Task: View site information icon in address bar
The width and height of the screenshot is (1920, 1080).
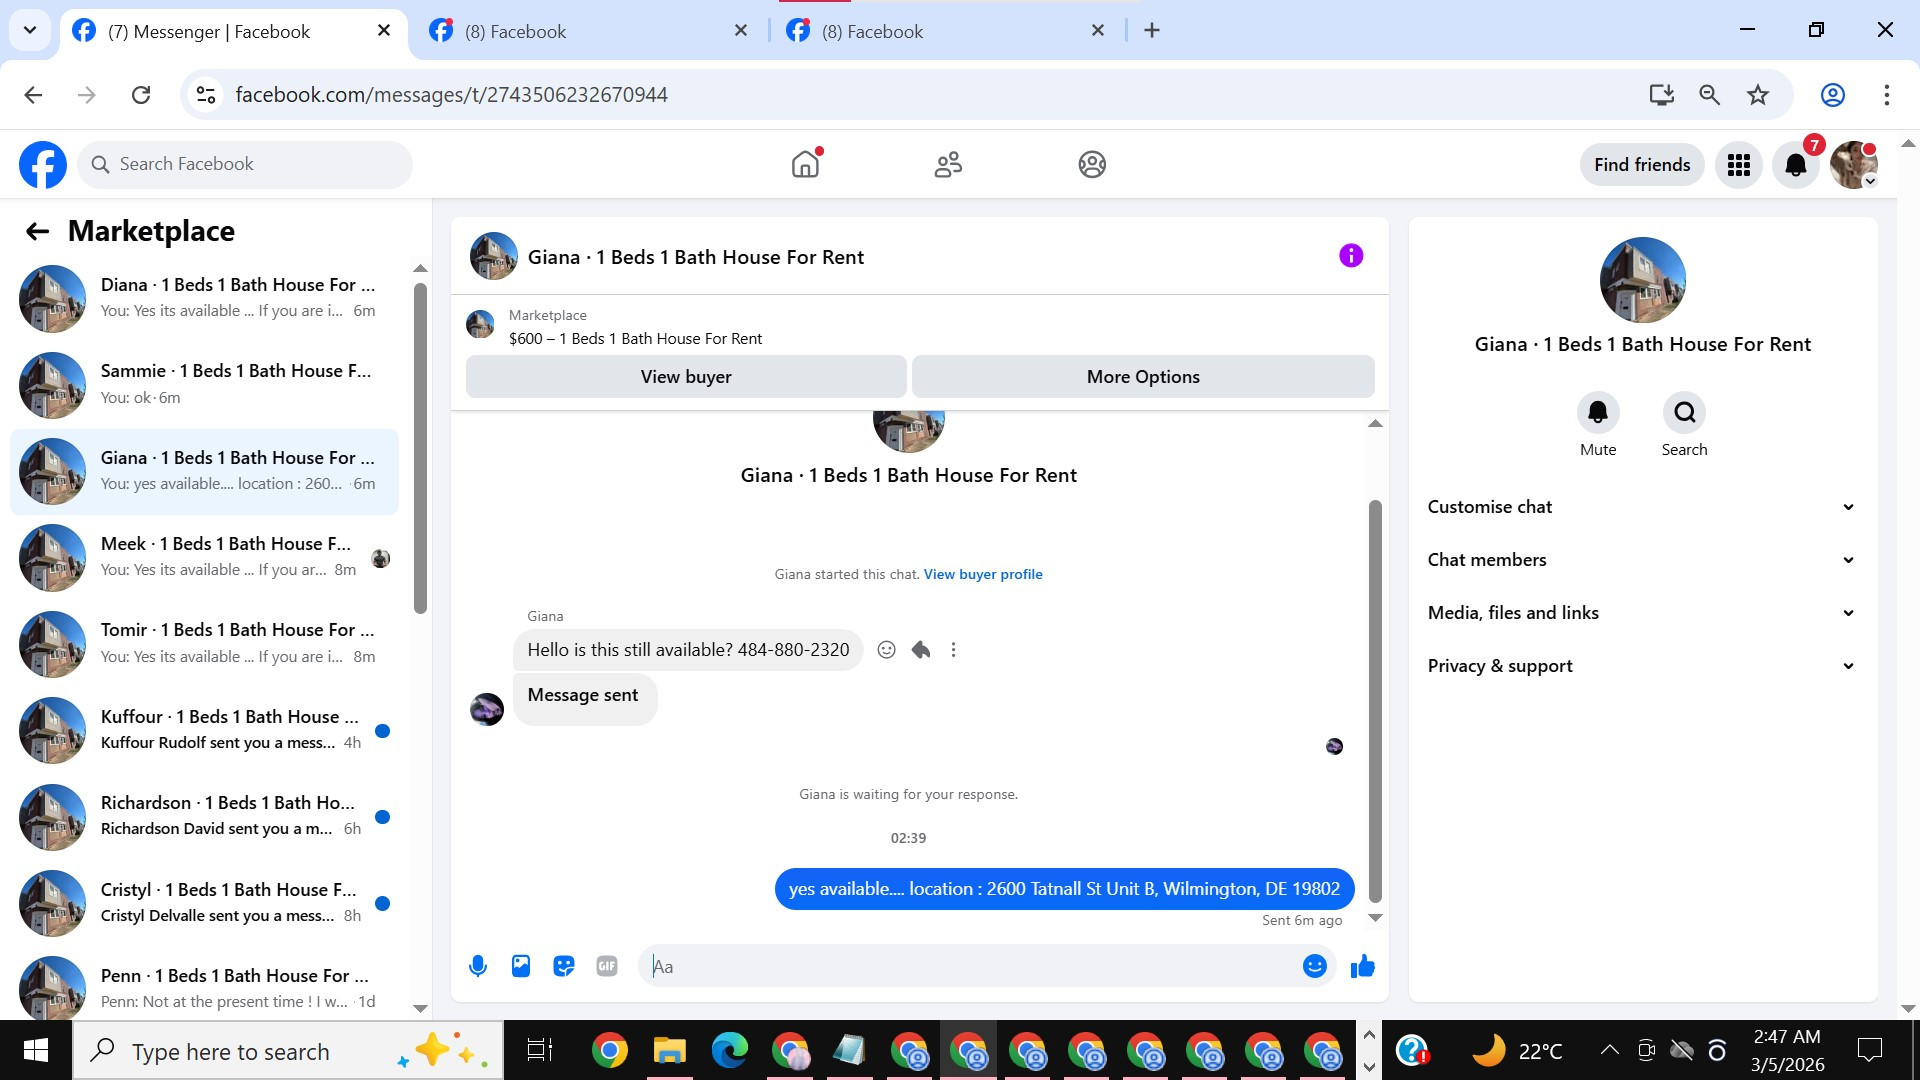Action: coord(206,95)
